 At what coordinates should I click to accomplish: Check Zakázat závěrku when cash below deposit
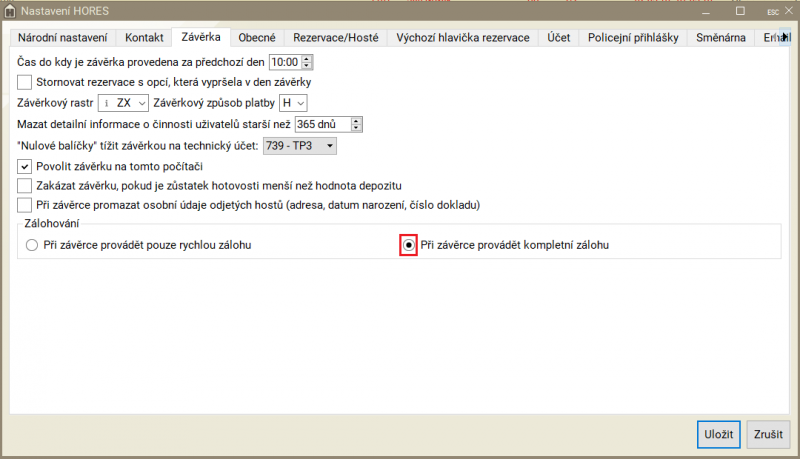pos(25,185)
